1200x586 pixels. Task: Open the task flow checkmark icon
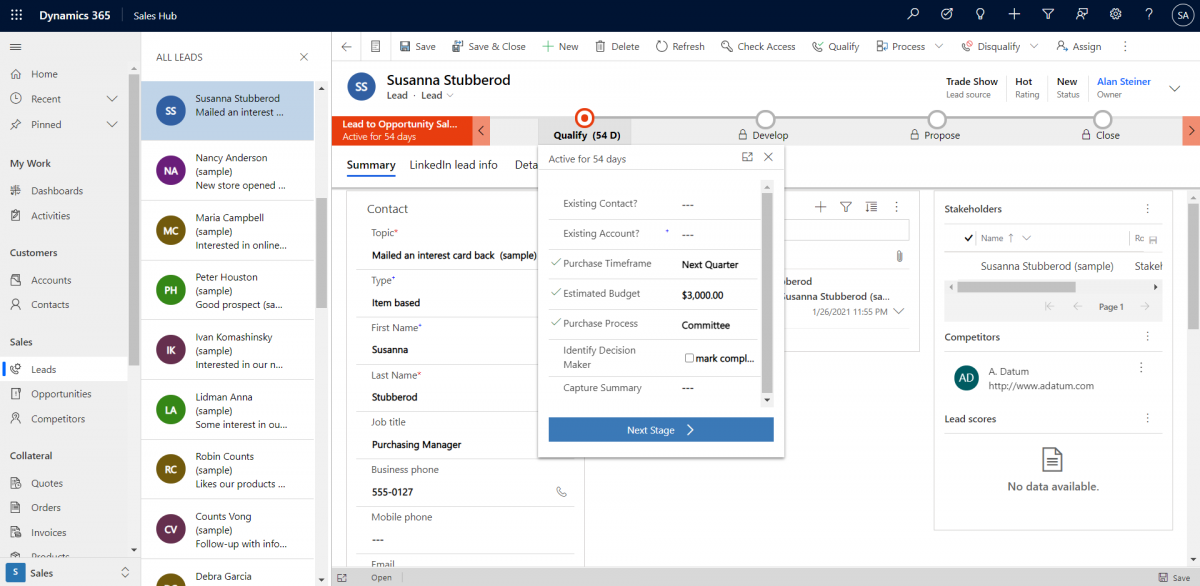click(947, 14)
